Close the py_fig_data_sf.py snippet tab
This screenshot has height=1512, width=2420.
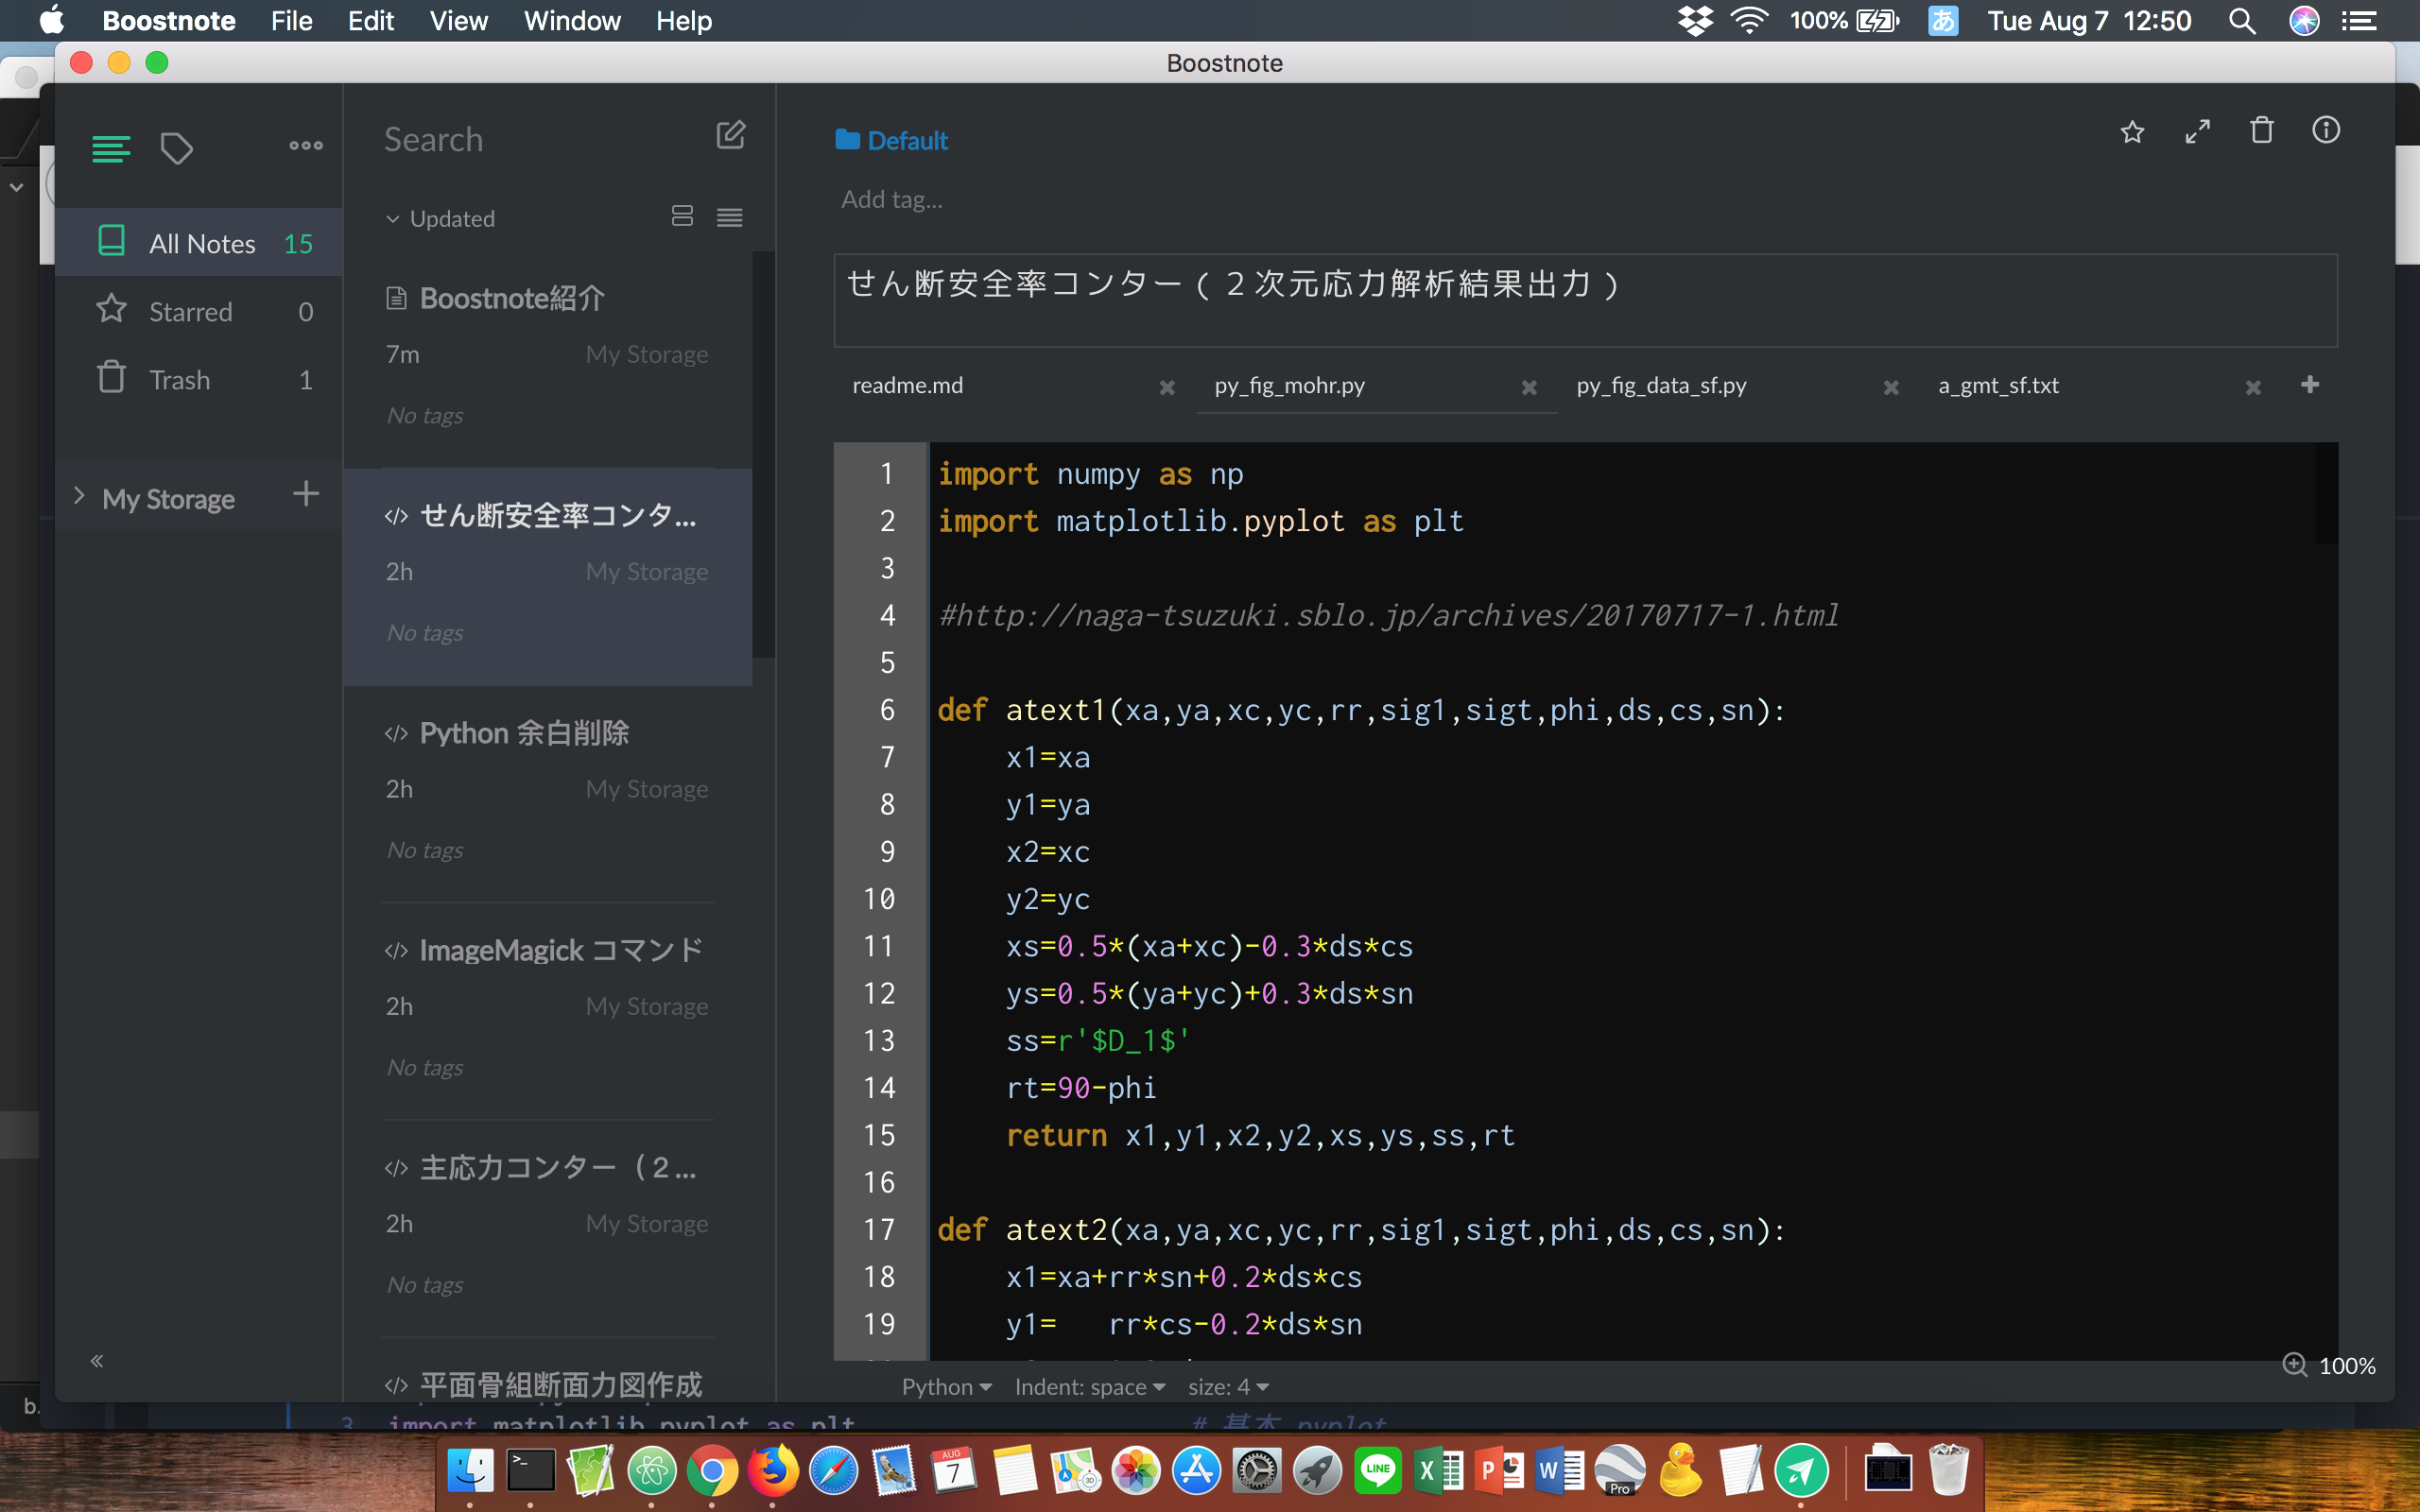coord(1891,387)
